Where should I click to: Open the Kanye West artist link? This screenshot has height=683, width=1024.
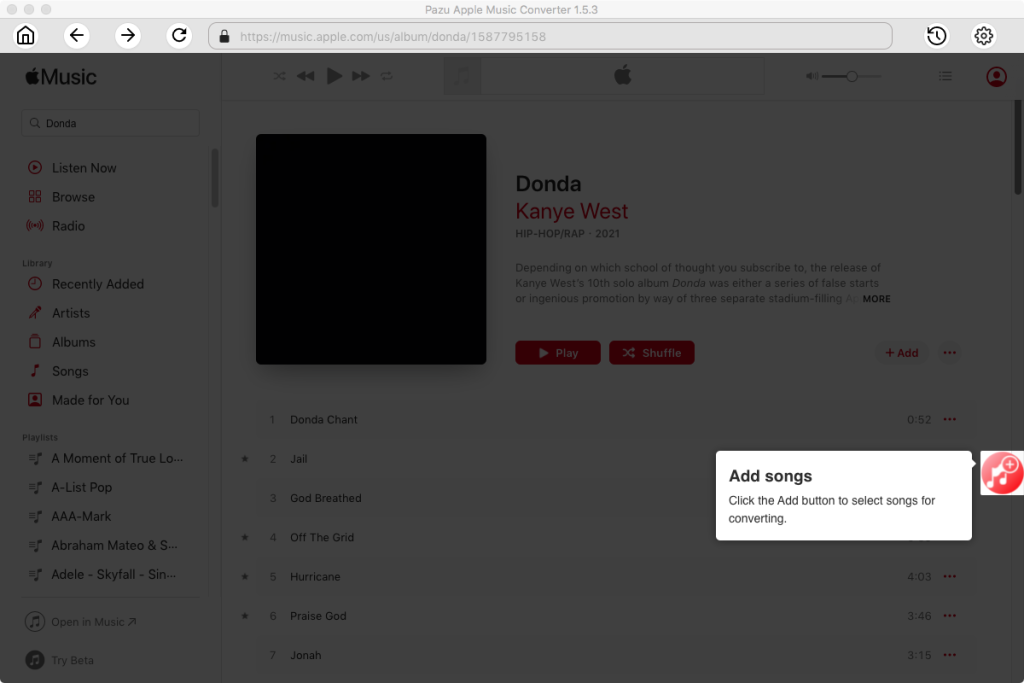coord(571,211)
